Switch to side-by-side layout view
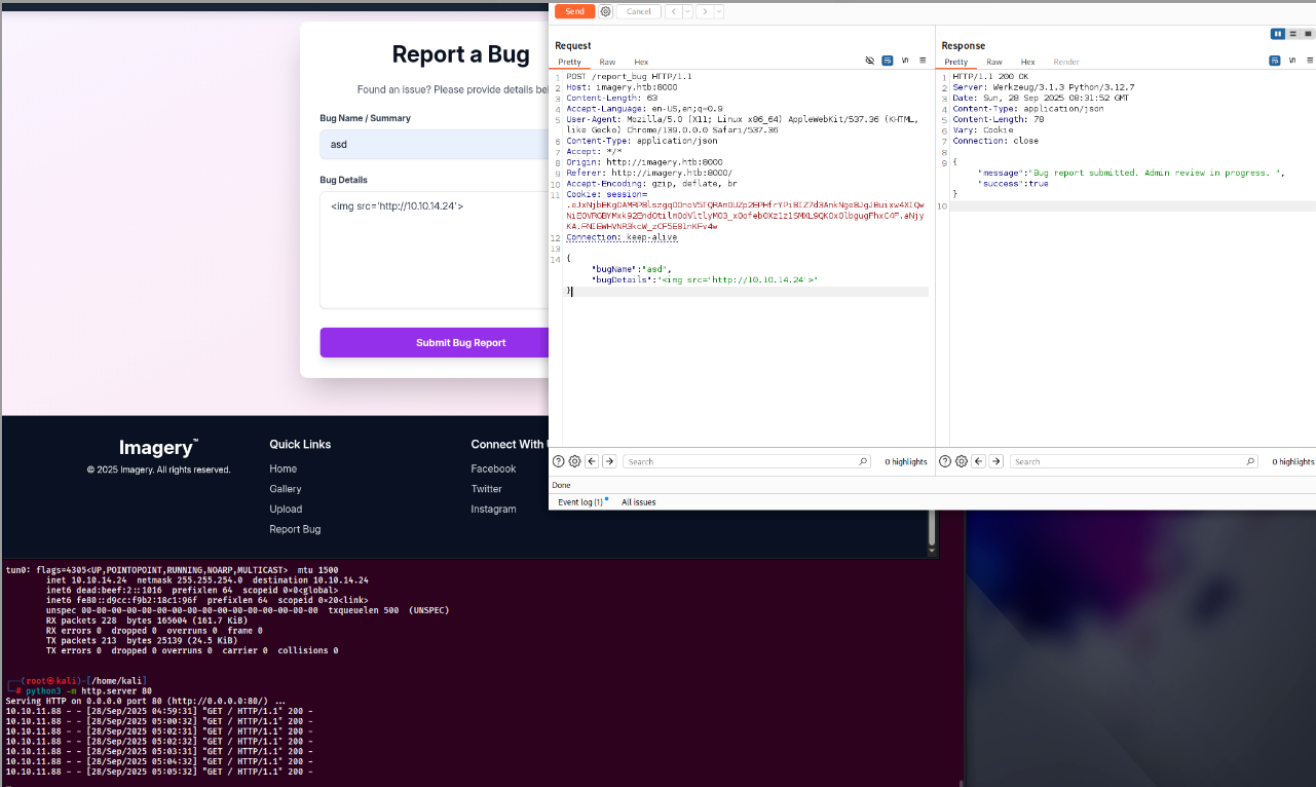1316x787 pixels. (1278, 34)
